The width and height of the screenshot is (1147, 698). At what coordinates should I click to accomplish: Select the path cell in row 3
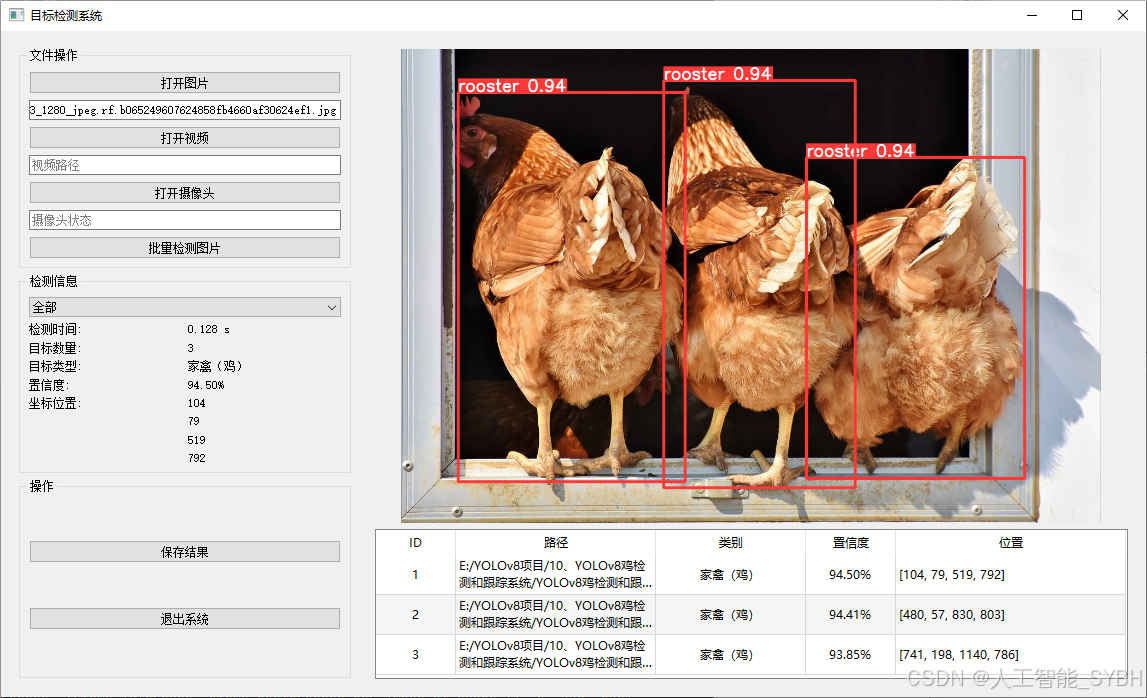(x=555, y=654)
